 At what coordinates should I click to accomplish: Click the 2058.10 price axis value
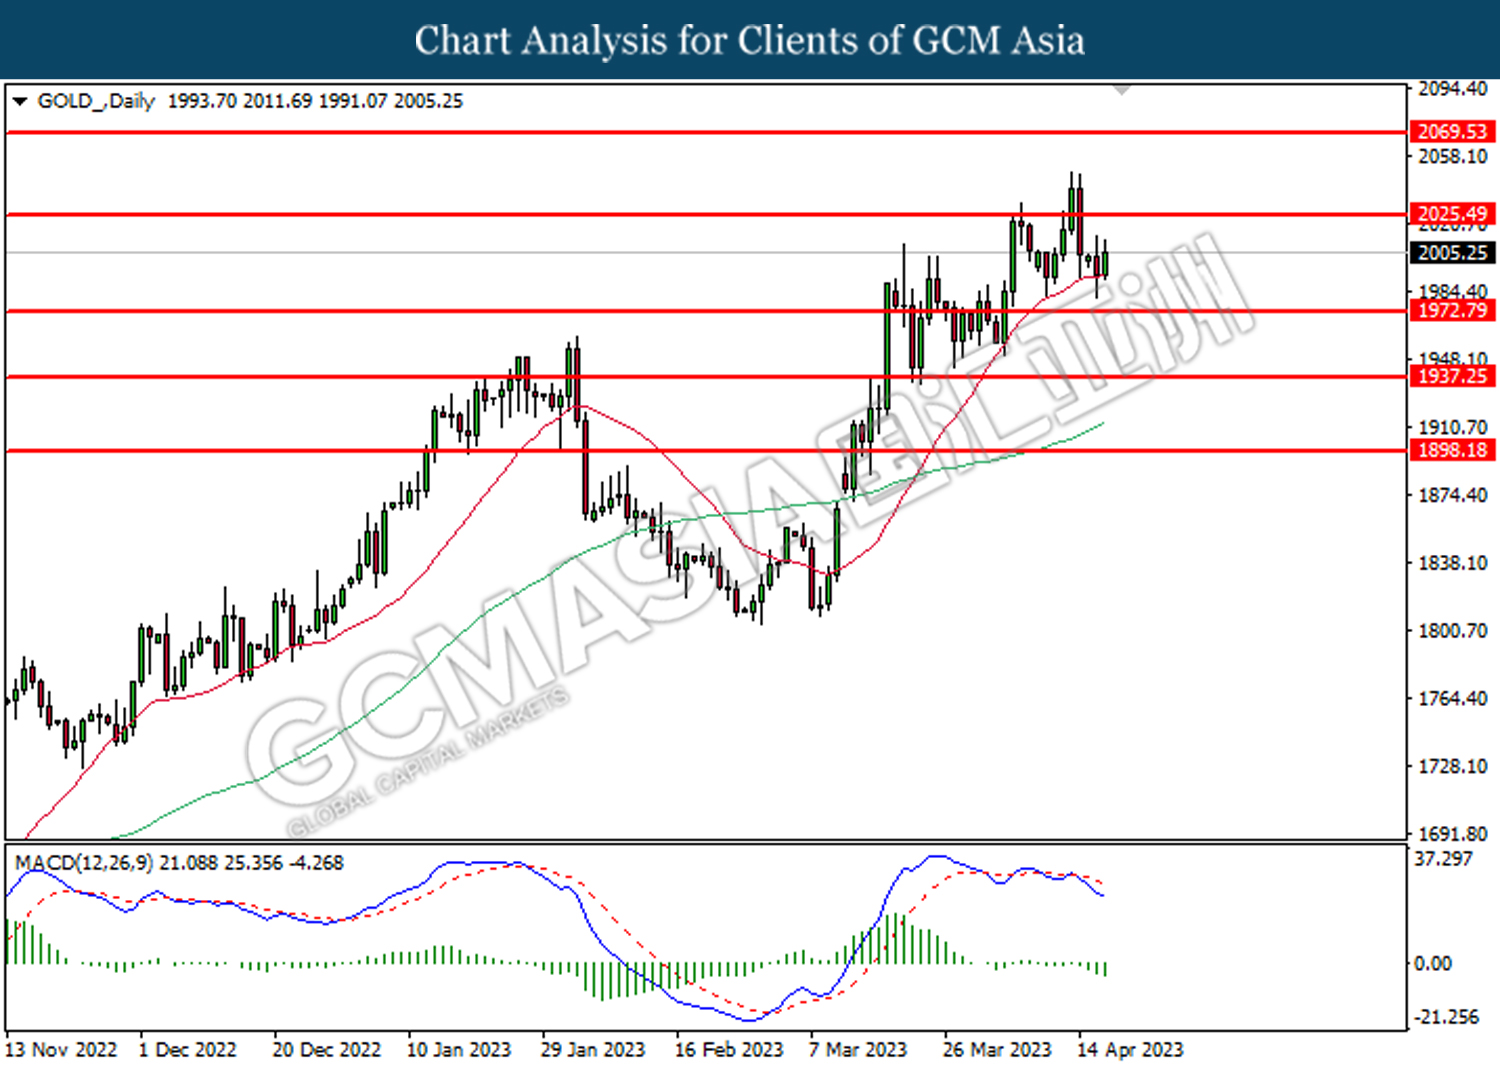1453,157
